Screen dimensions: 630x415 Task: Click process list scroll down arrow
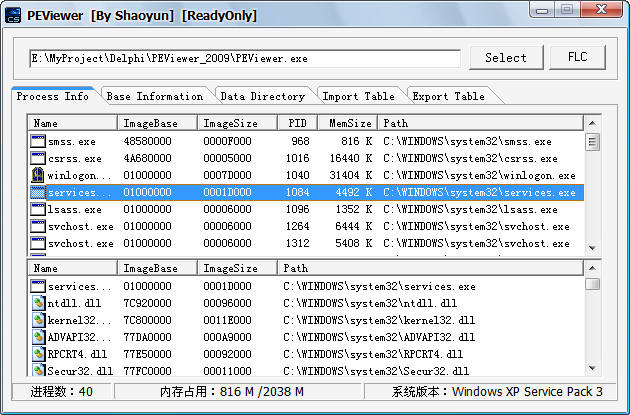(593, 248)
